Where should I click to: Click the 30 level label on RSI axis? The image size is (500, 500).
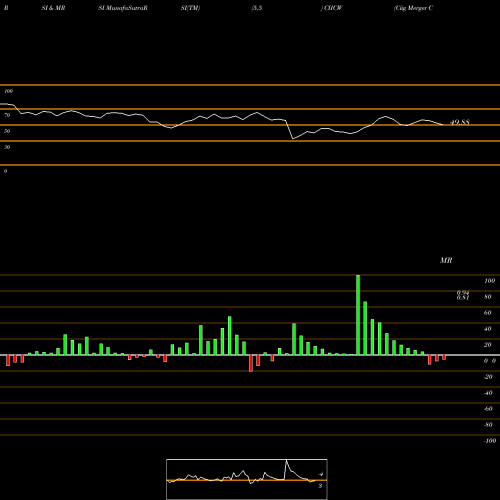(x=7, y=147)
